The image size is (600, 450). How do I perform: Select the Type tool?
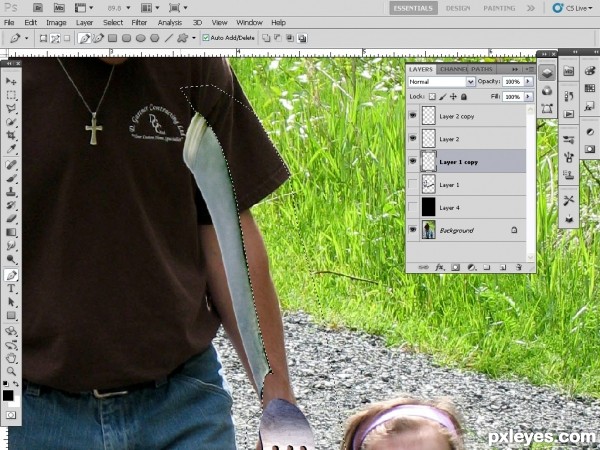pos(11,288)
